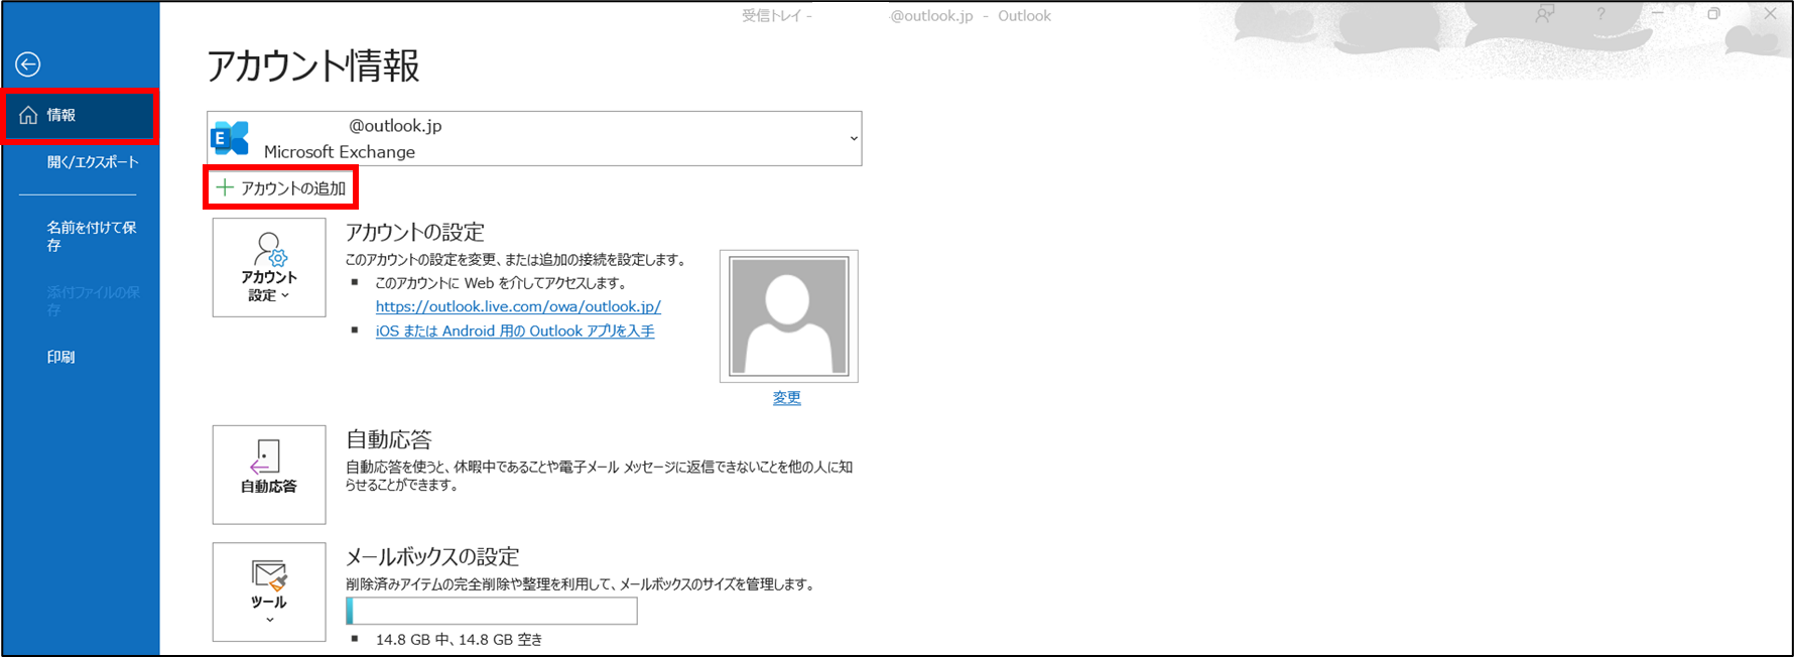
Task: Expand the account selection dropdown arrow
Action: click(x=853, y=139)
